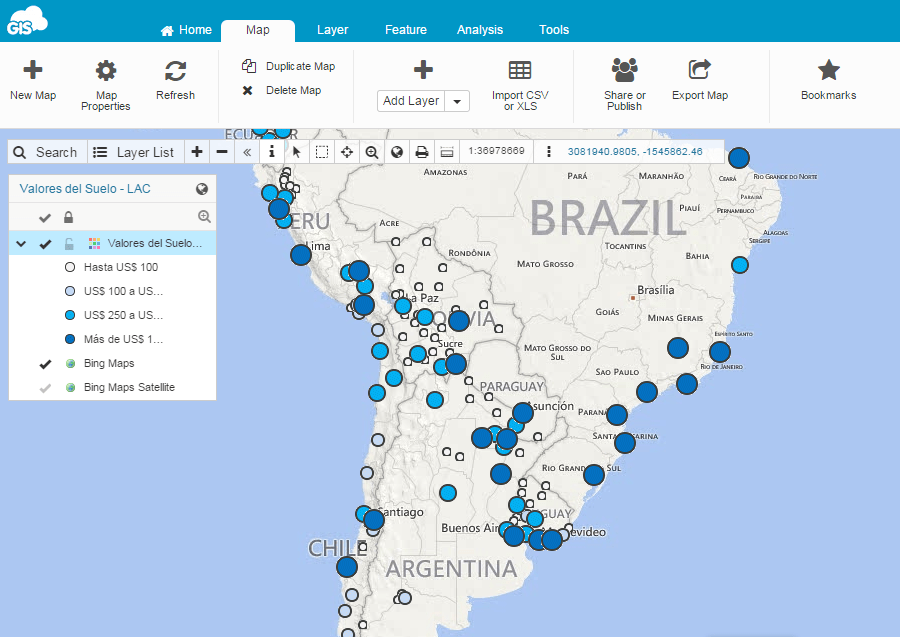Image resolution: width=900 pixels, height=637 pixels.
Task: Open the Search panel in the sidebar
Action: 46,152
